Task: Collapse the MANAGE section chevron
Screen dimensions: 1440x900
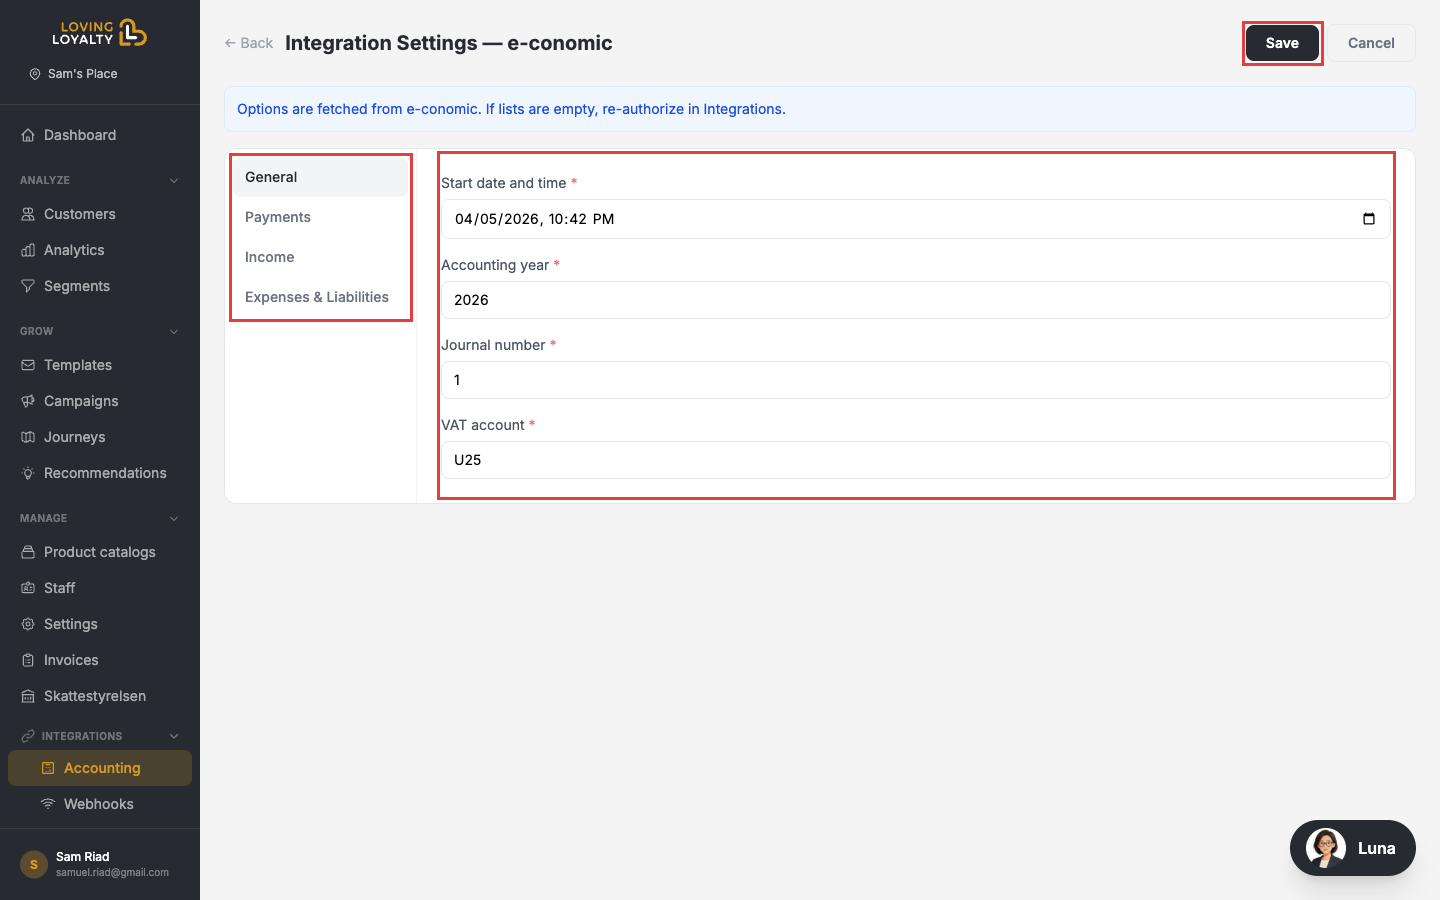Action: coord(174,519)
